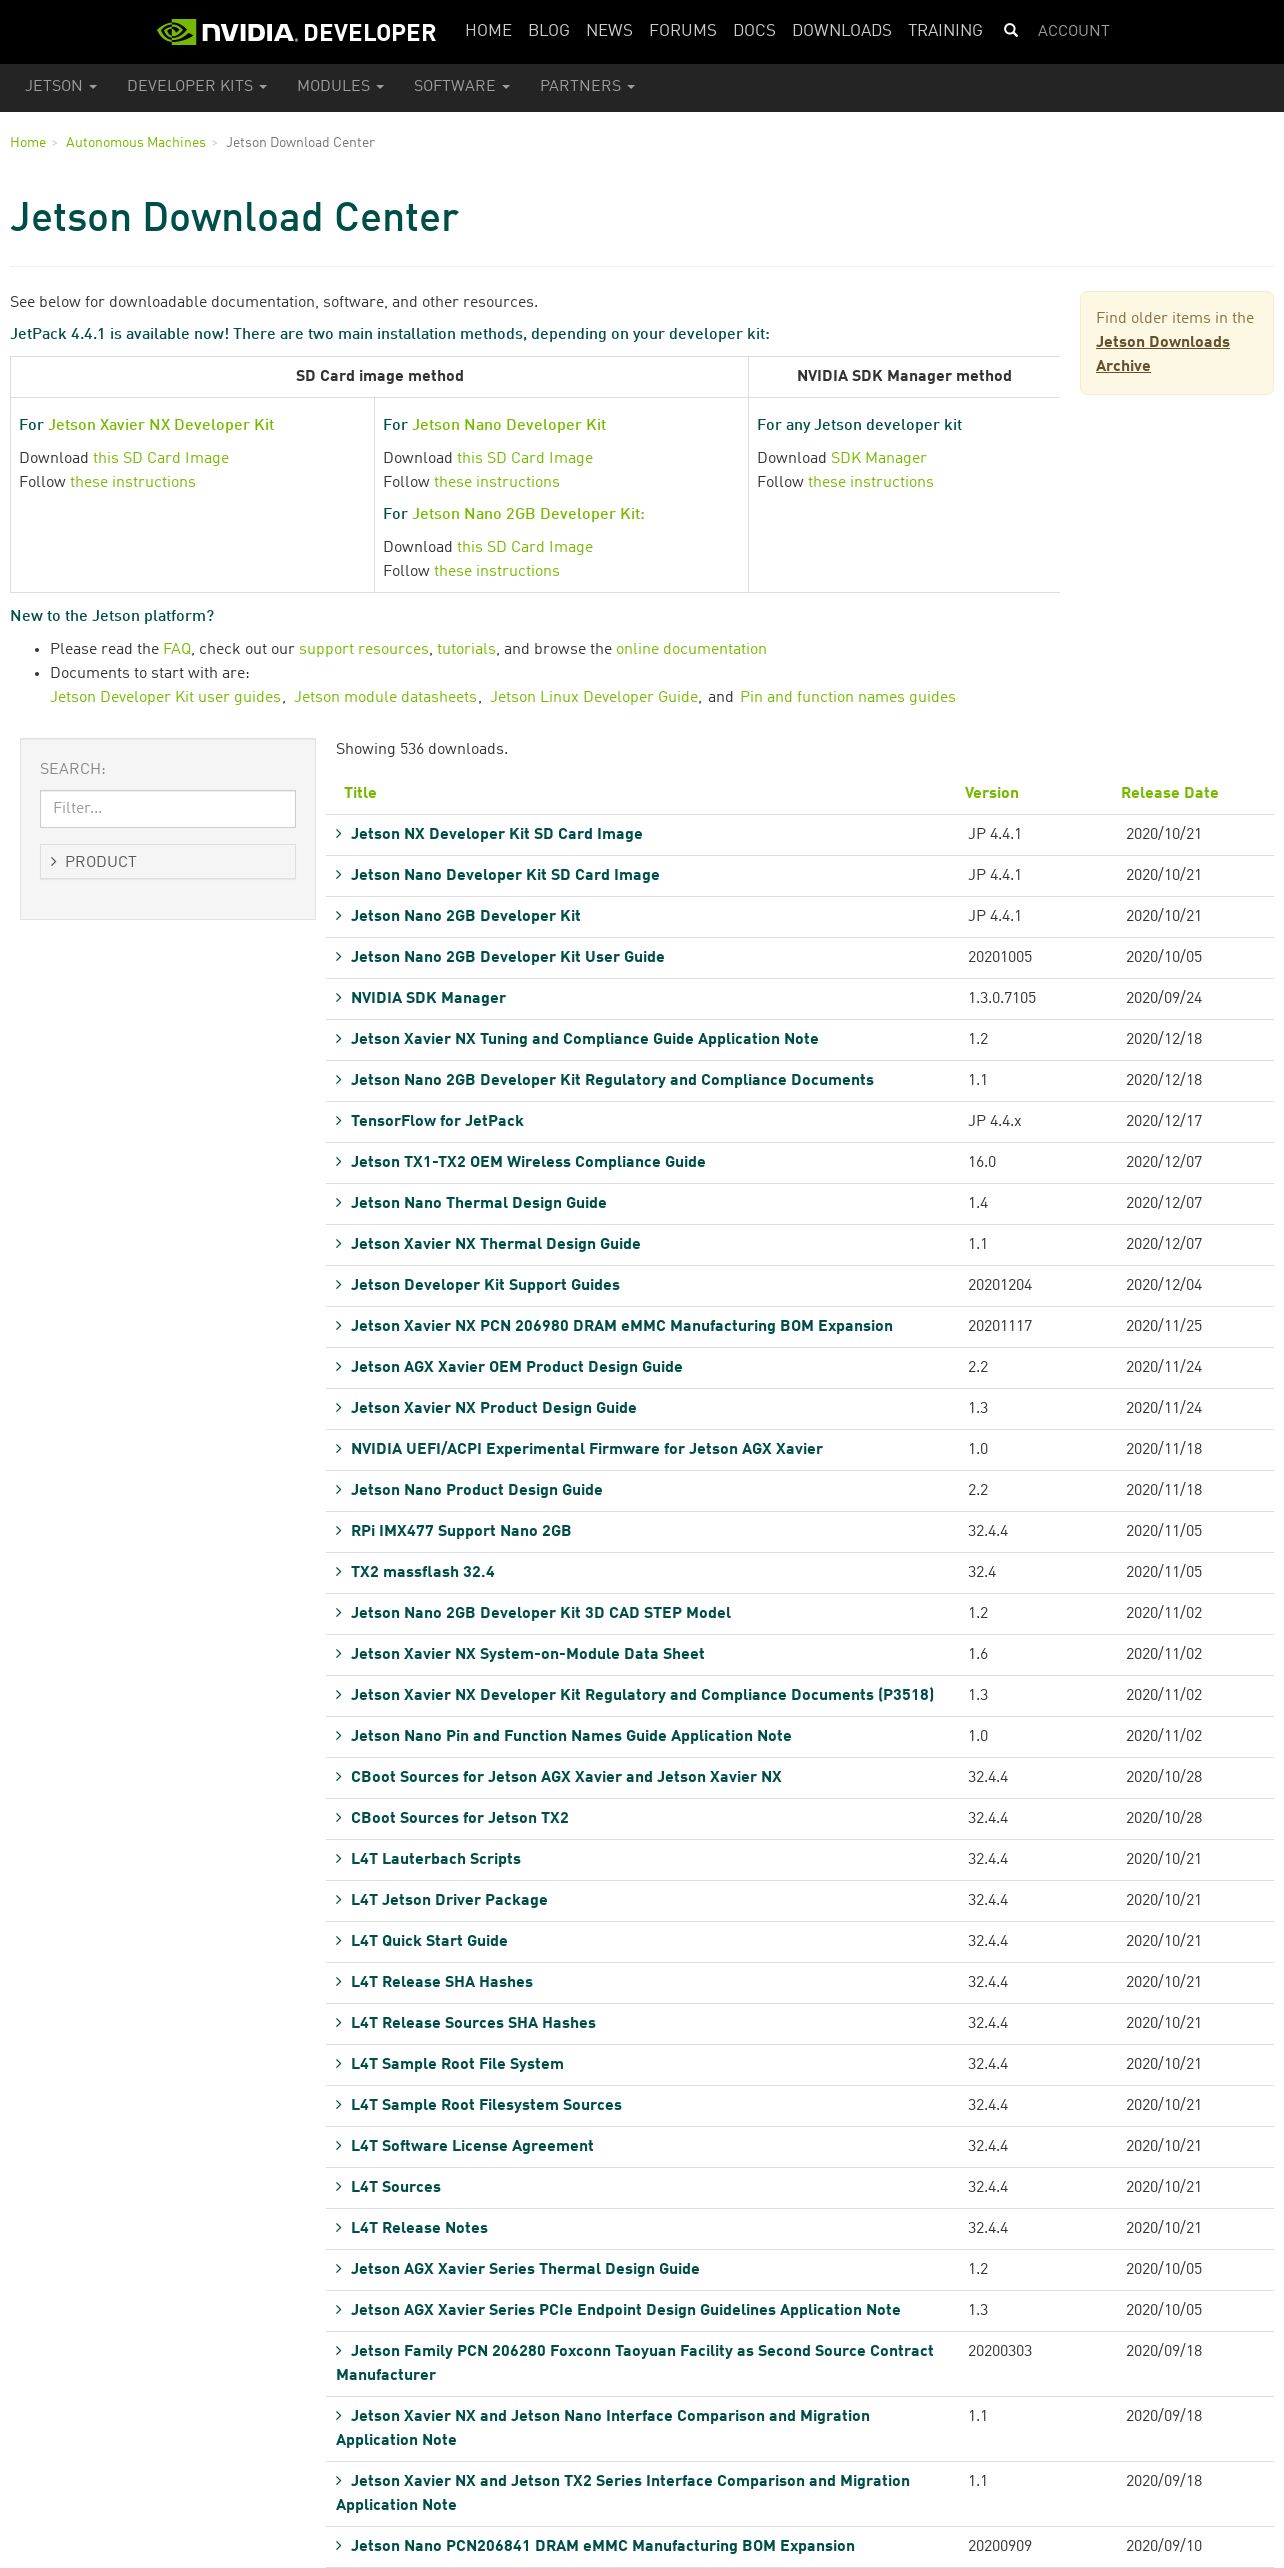Open Jetson module datasheets link

point(385,697)
